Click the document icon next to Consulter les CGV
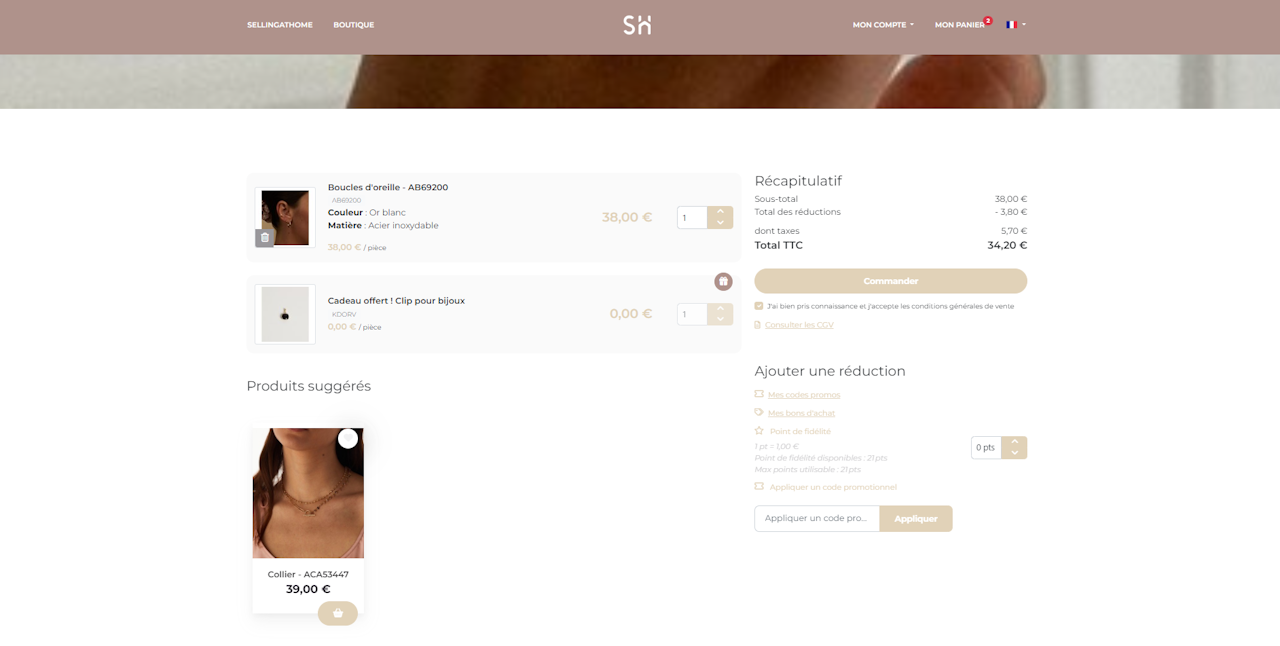The width and height of the screenshot is (1280, 646). [x=758, y=325]
